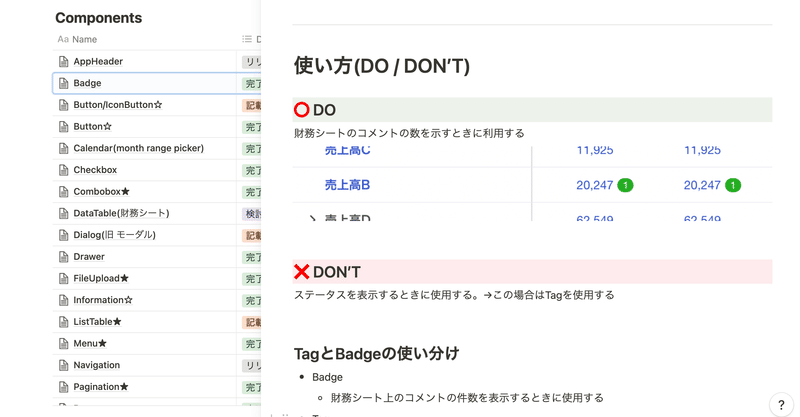Viewport: 800px width, 417px height.
Task: Open the Drawer component page
Action: 89,256
